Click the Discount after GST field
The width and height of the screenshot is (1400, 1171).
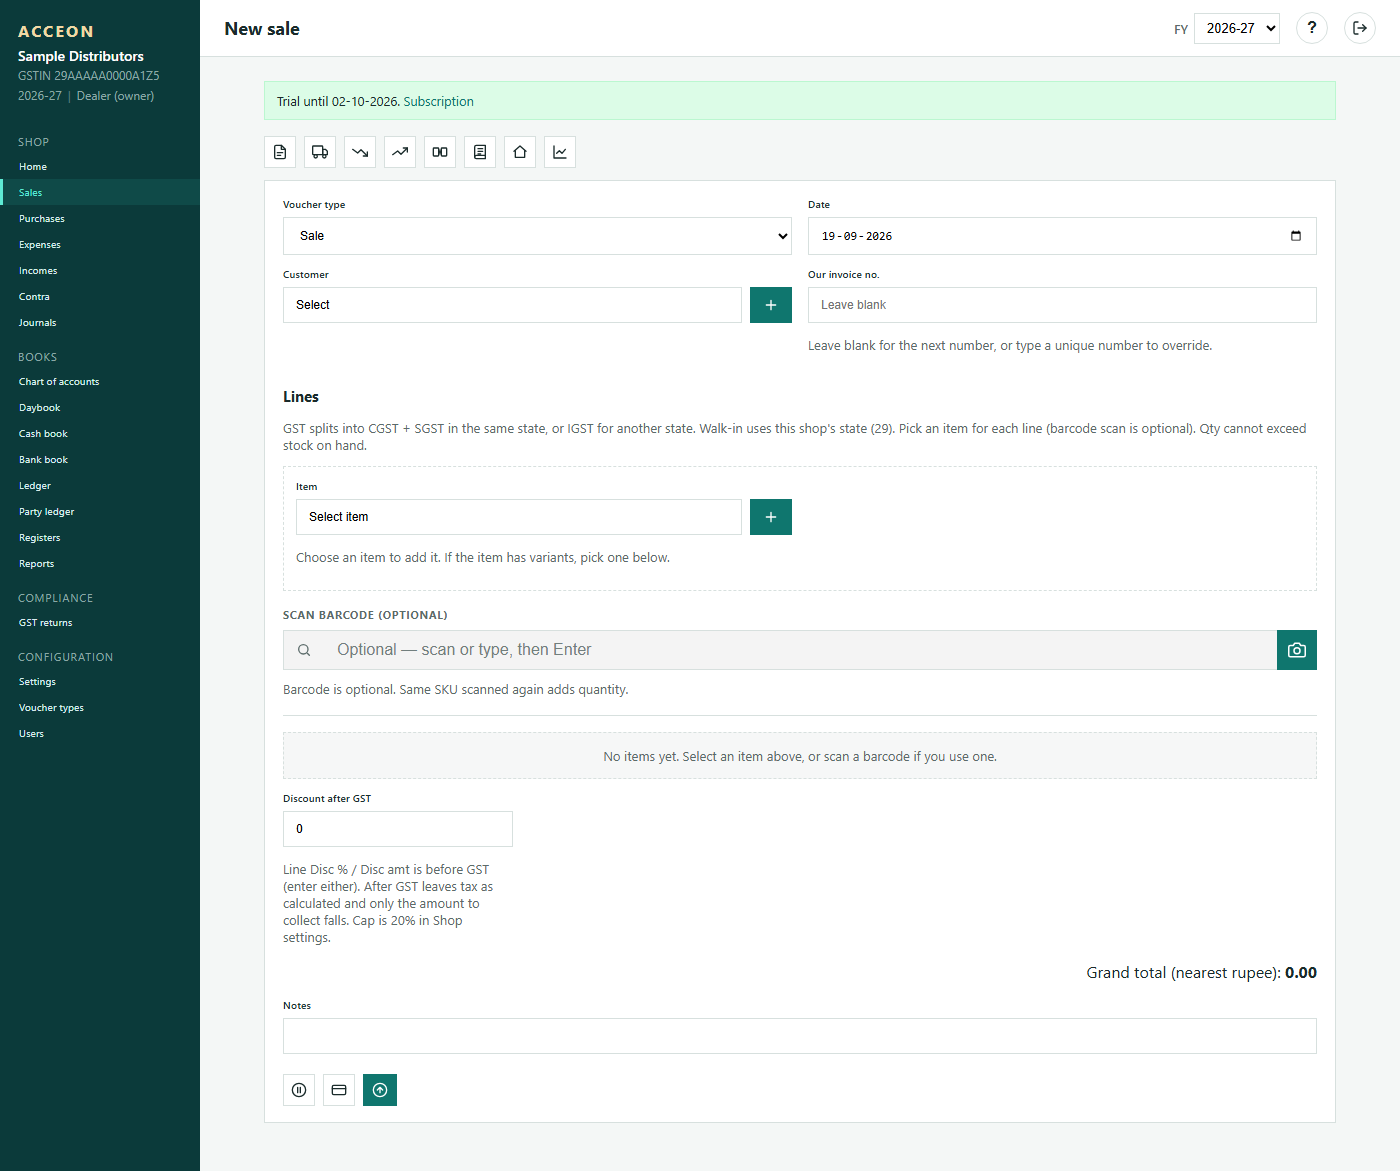point(398,829)
